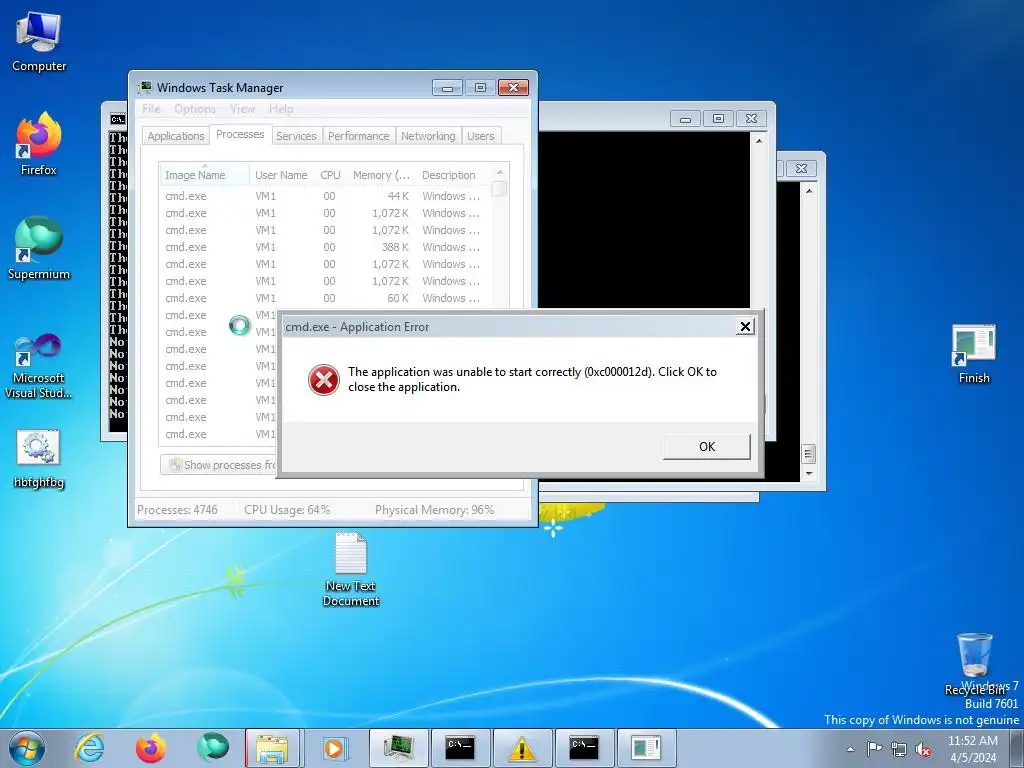Select the cmd.exe row using 44 K
The image size is (1024, 768).
[x=325, y=196]
